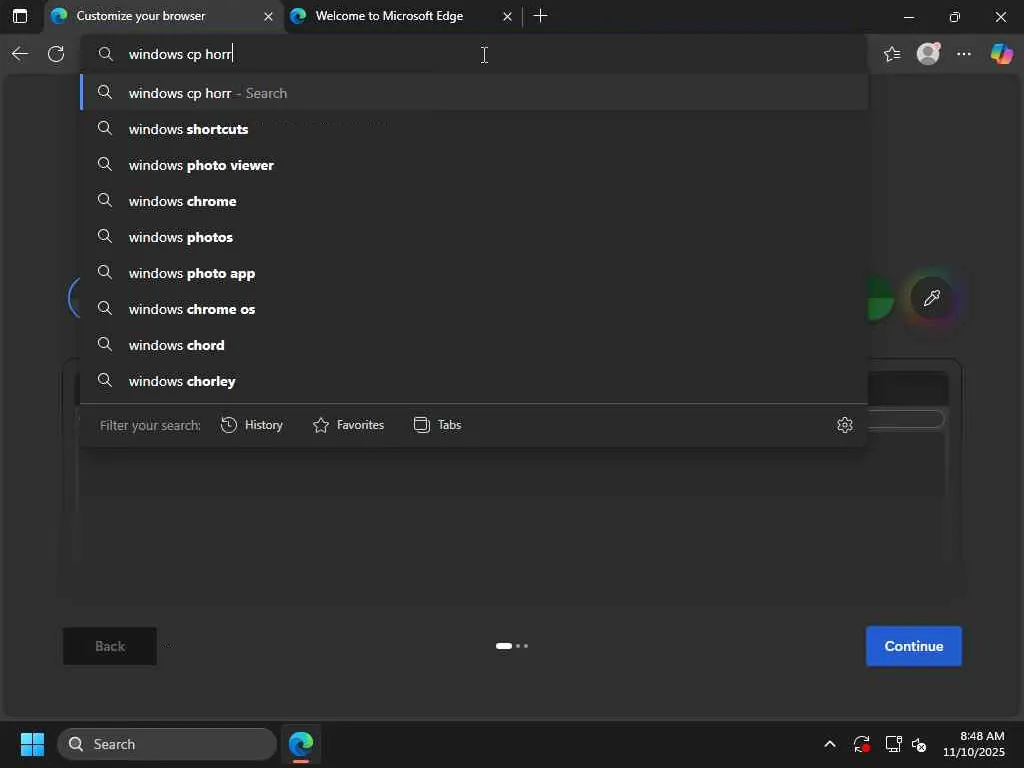The height and width of the screenshot is (768, 1024).
Task: Click the Back button
Action: [x=110, y=645]
